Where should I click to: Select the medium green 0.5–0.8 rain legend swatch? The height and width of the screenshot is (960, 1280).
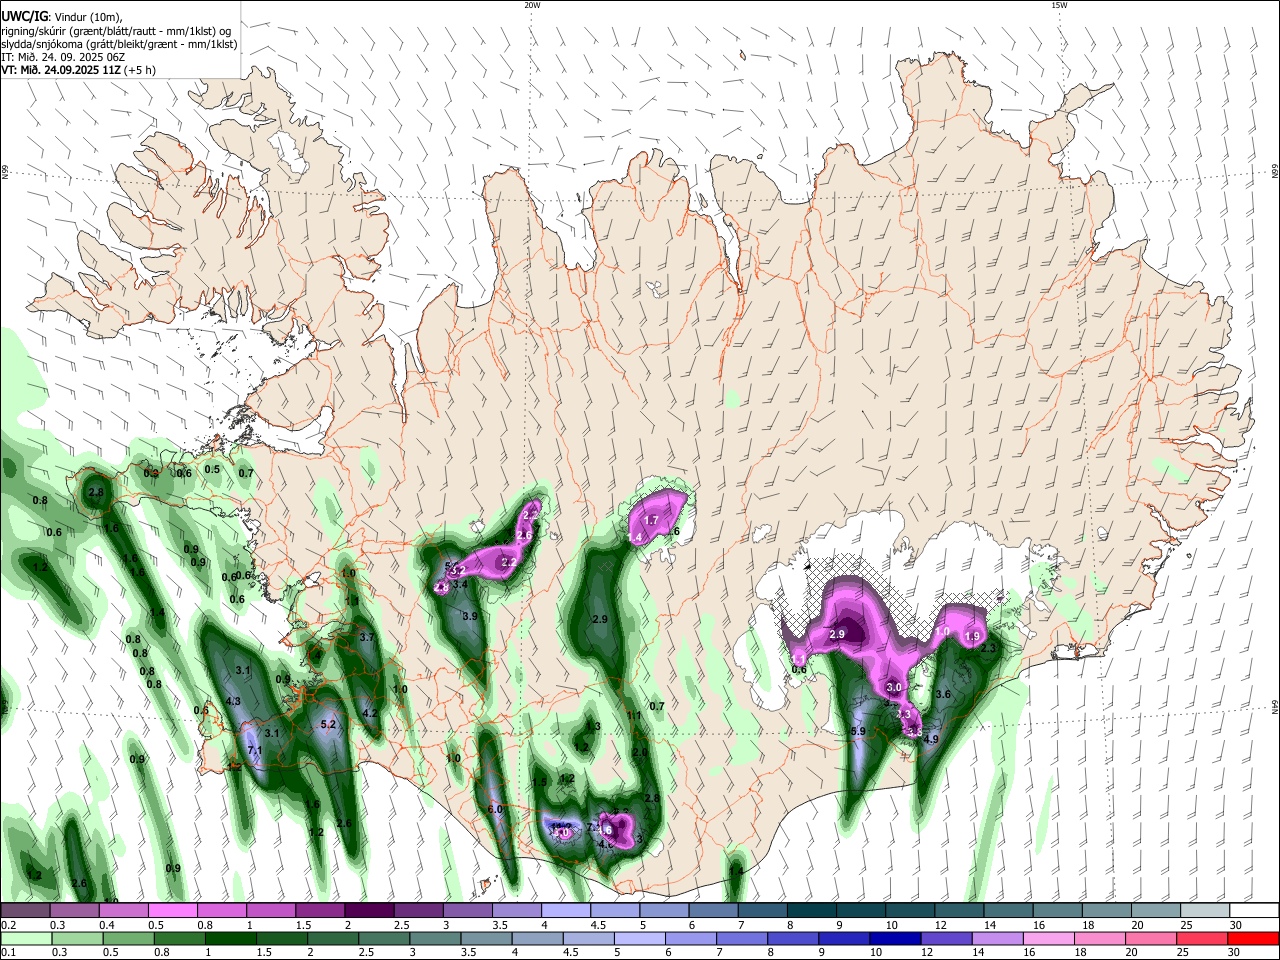pos(128,938)
